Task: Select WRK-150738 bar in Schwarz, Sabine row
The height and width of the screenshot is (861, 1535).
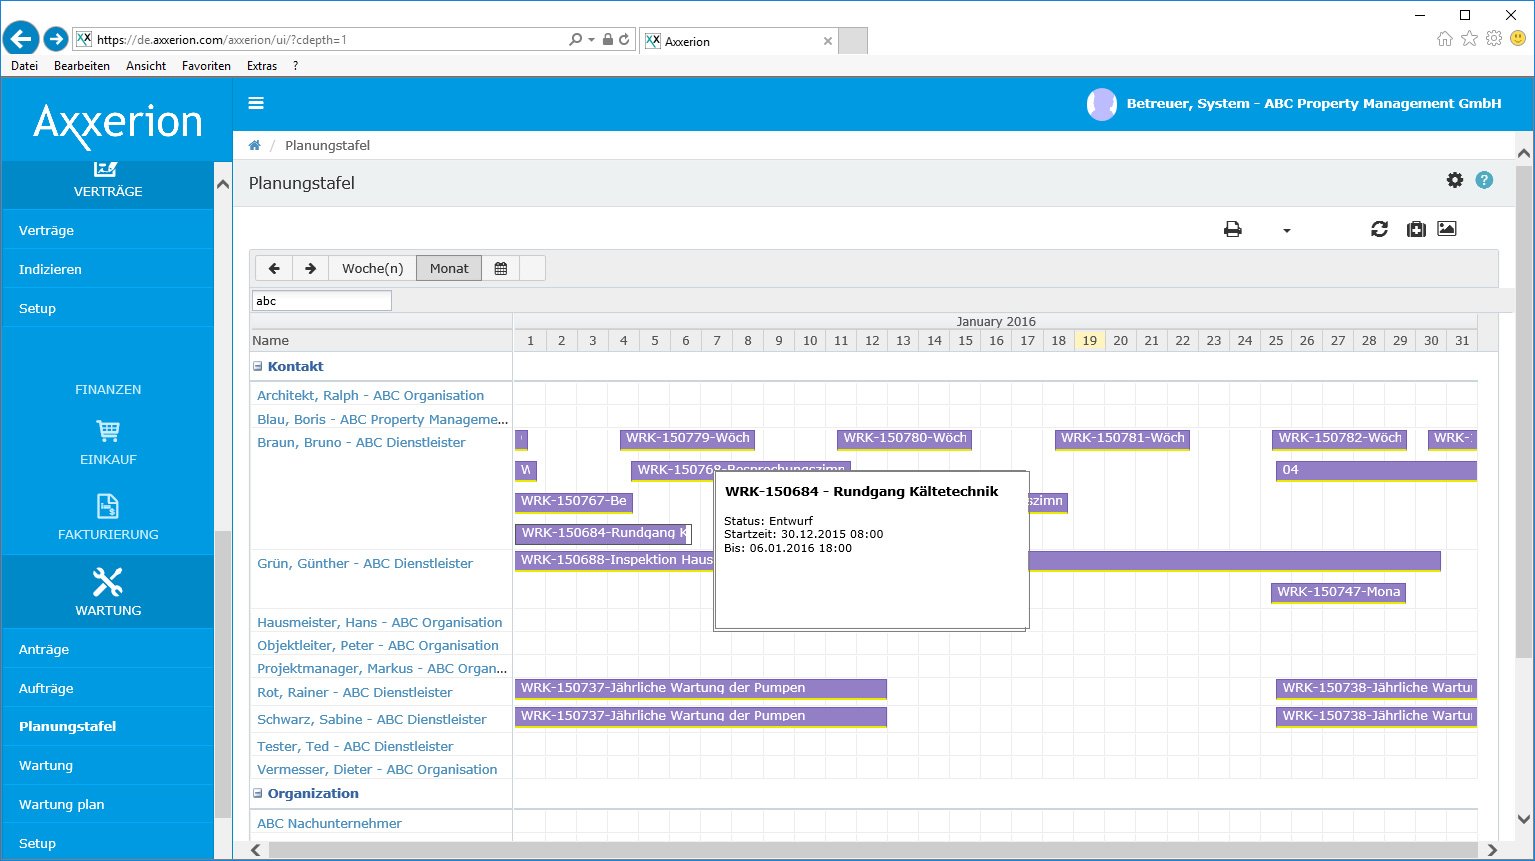Action: [1376, 717]
